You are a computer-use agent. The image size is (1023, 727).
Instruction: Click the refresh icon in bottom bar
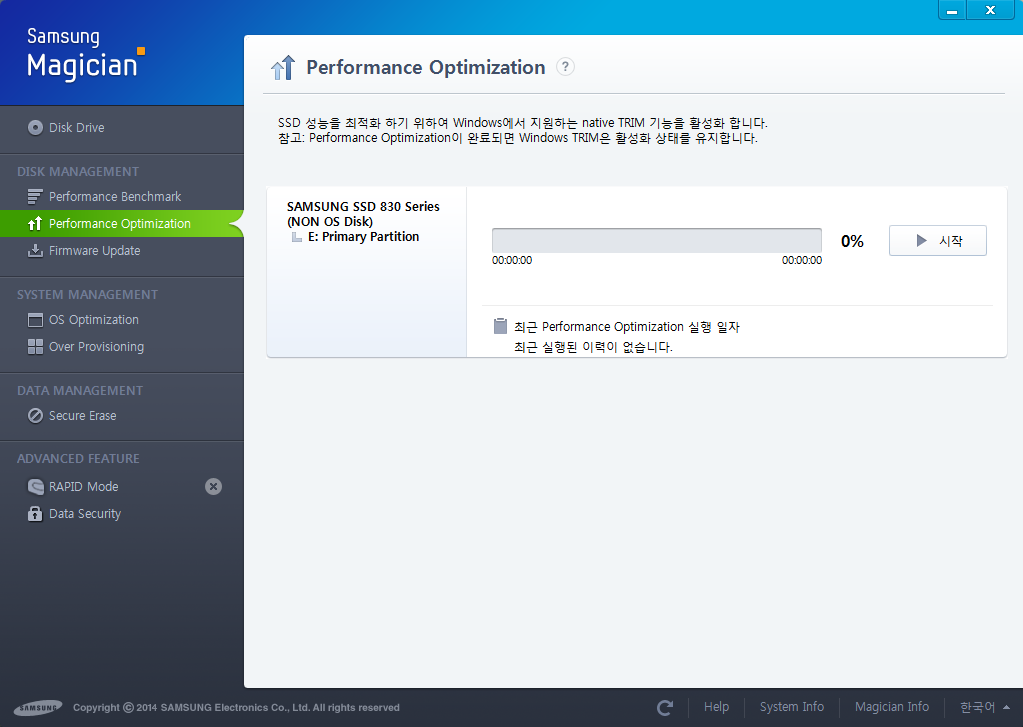[665, 707]
